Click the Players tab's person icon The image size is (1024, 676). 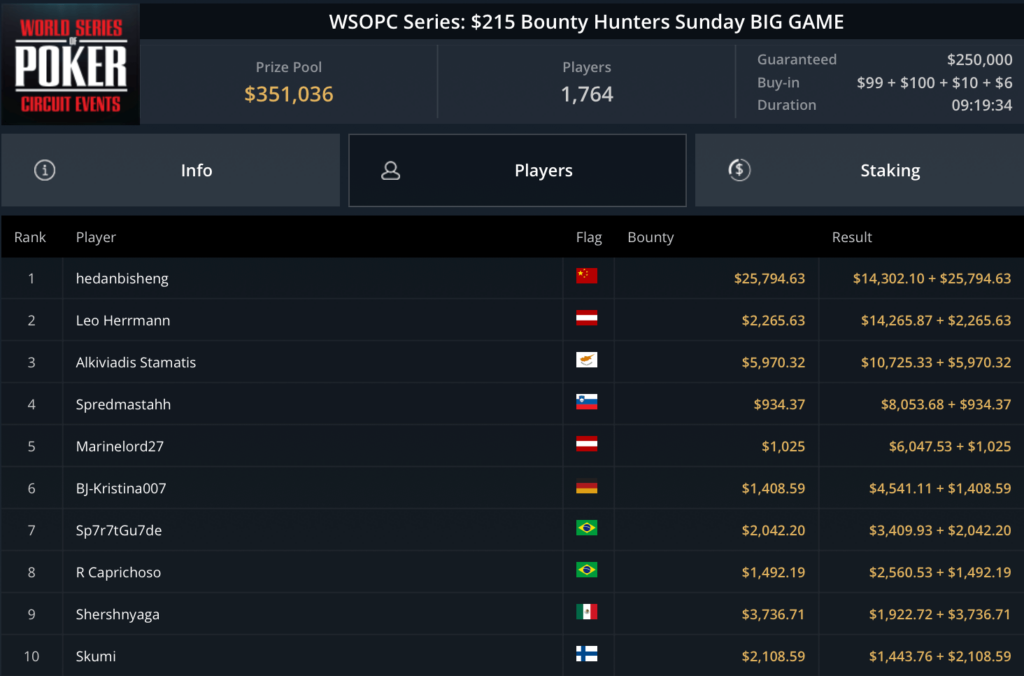391,171
